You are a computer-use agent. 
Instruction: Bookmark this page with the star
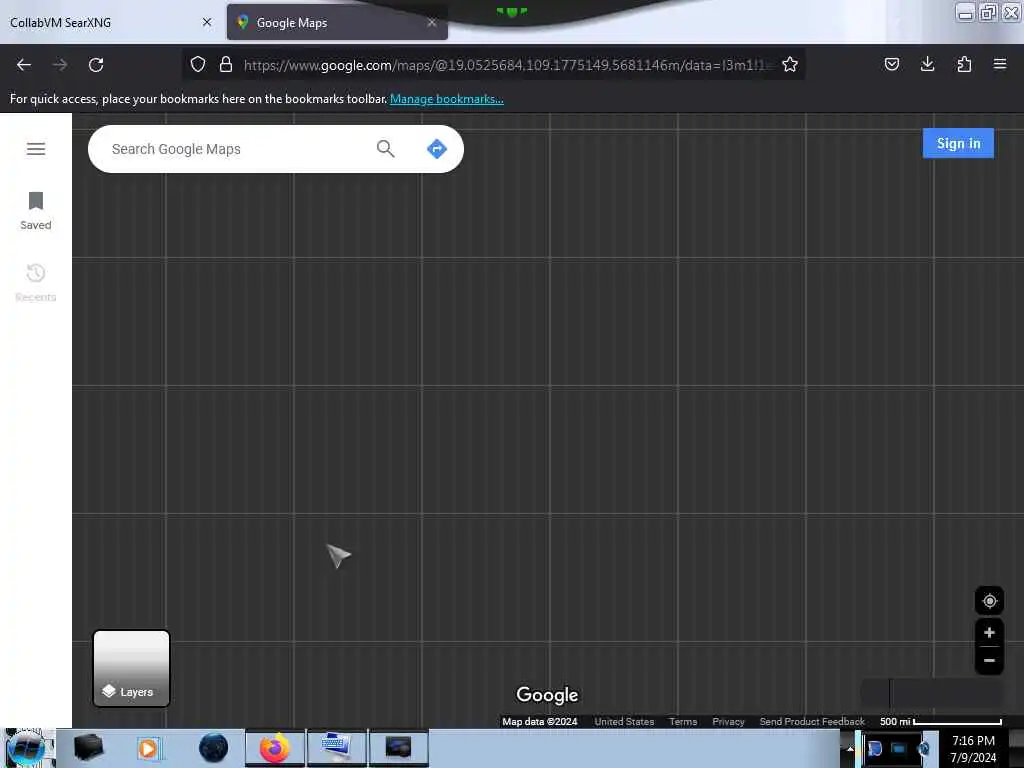[790, 64]
